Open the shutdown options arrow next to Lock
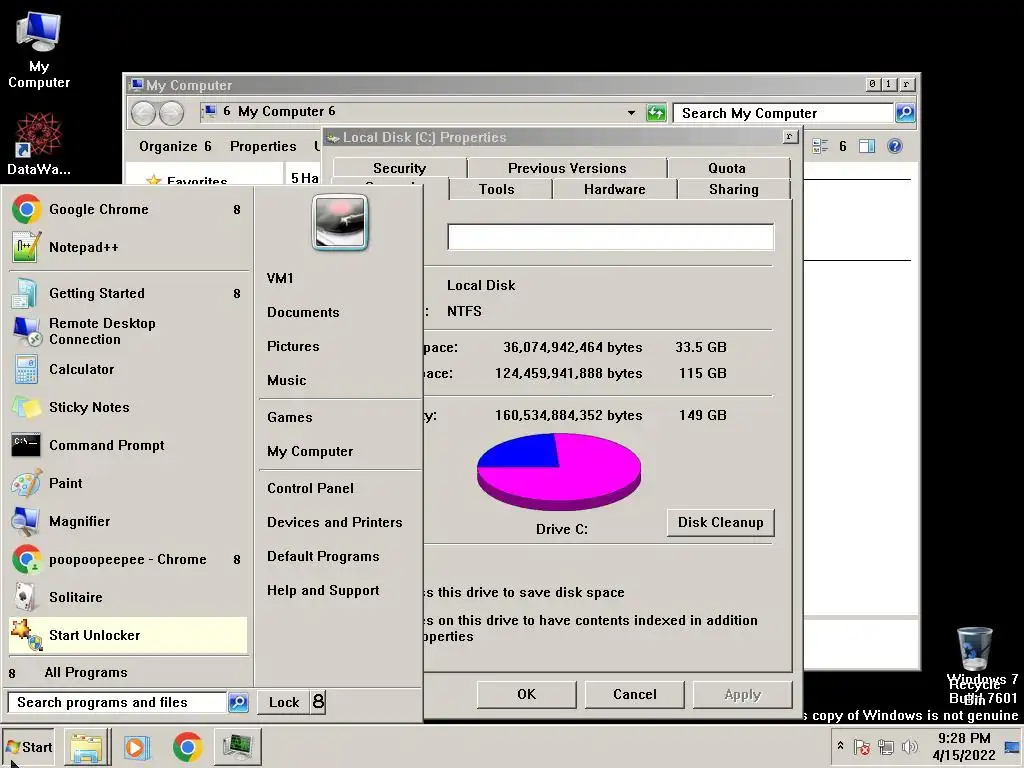1024x768 pixels. (318, 702)
